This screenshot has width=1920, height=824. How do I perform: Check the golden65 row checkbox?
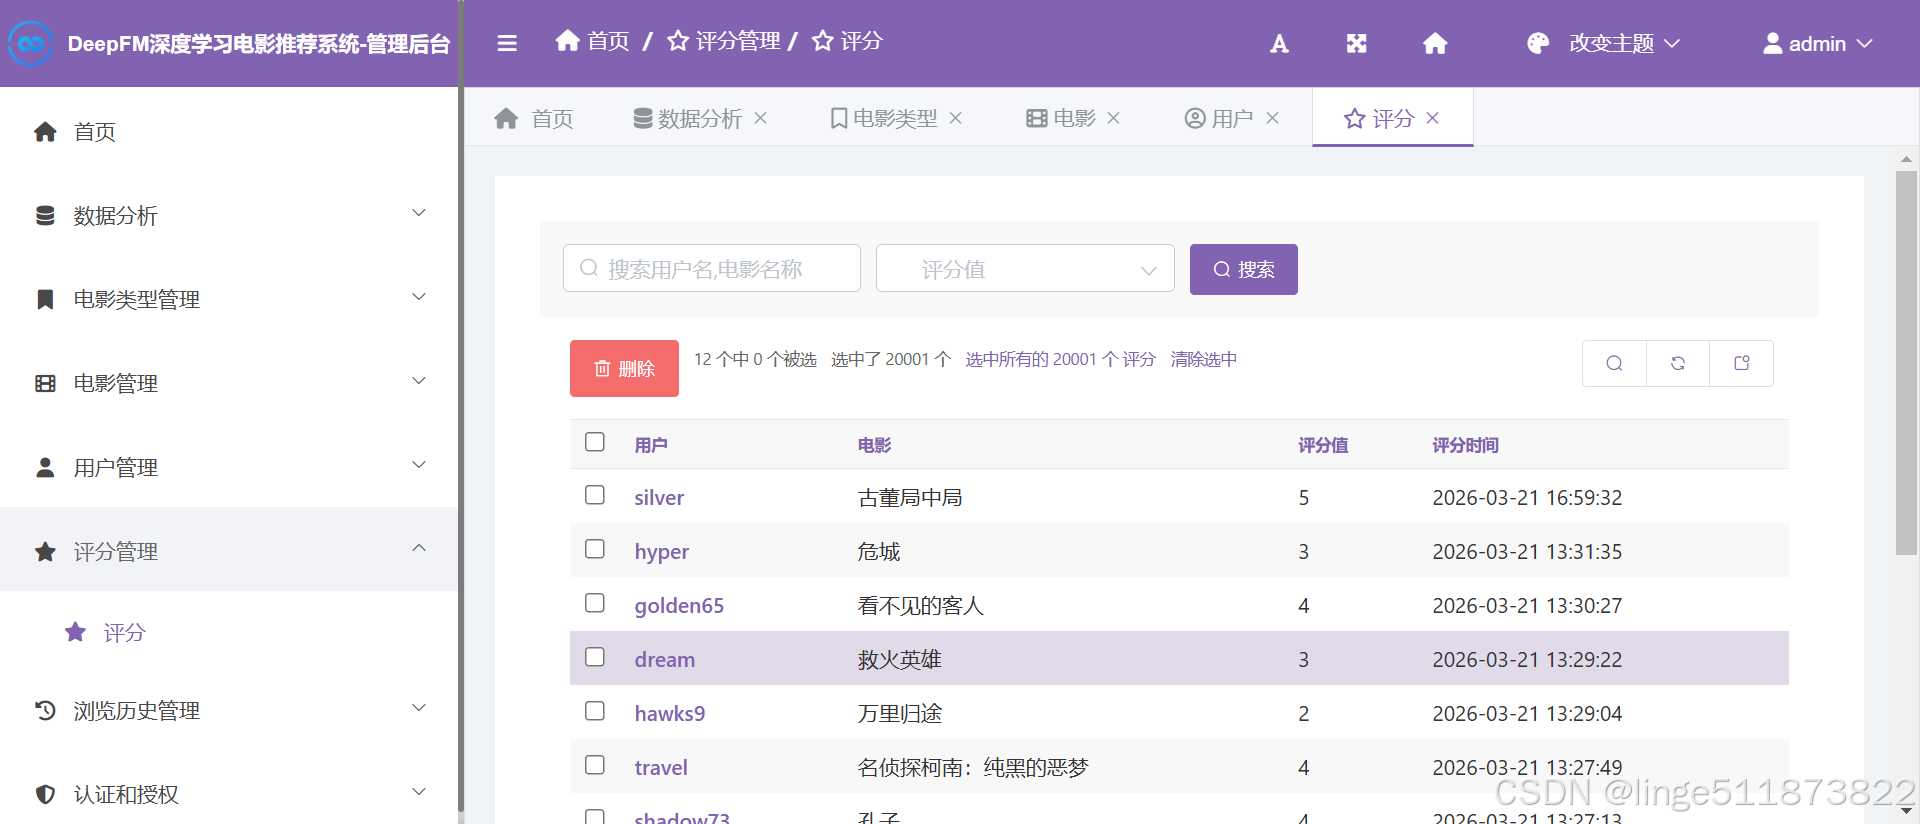[x=595, y=603]
